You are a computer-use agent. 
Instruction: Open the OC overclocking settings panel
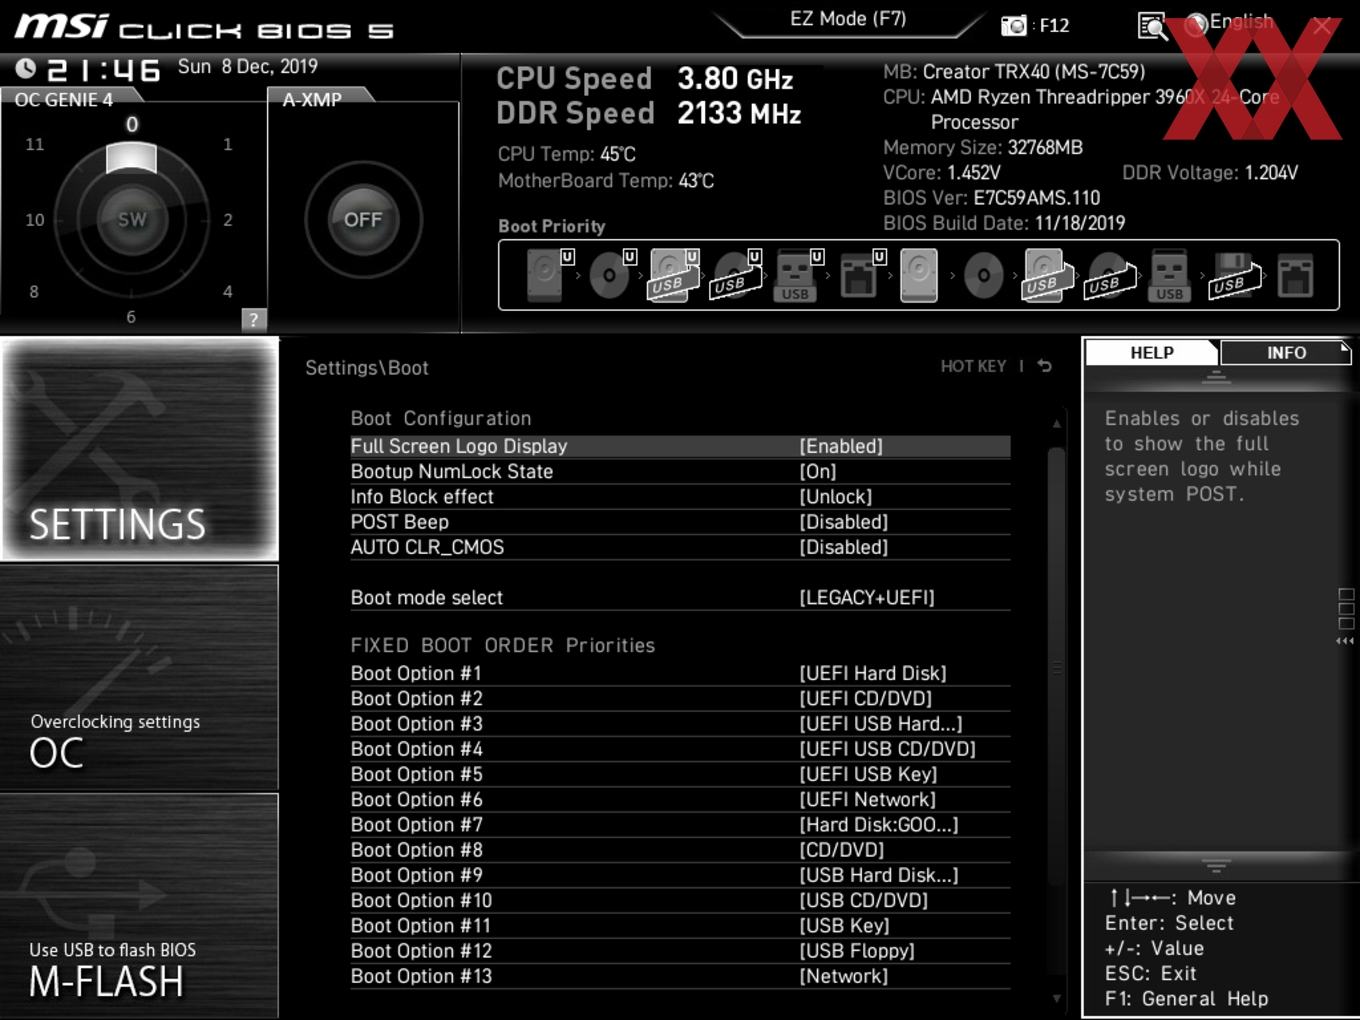coord(139,678)
